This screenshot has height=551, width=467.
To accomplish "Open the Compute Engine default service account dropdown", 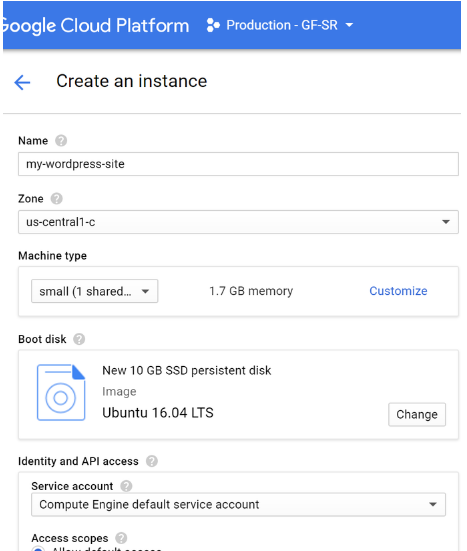I will pyautogui.click(x=238, y=505).
